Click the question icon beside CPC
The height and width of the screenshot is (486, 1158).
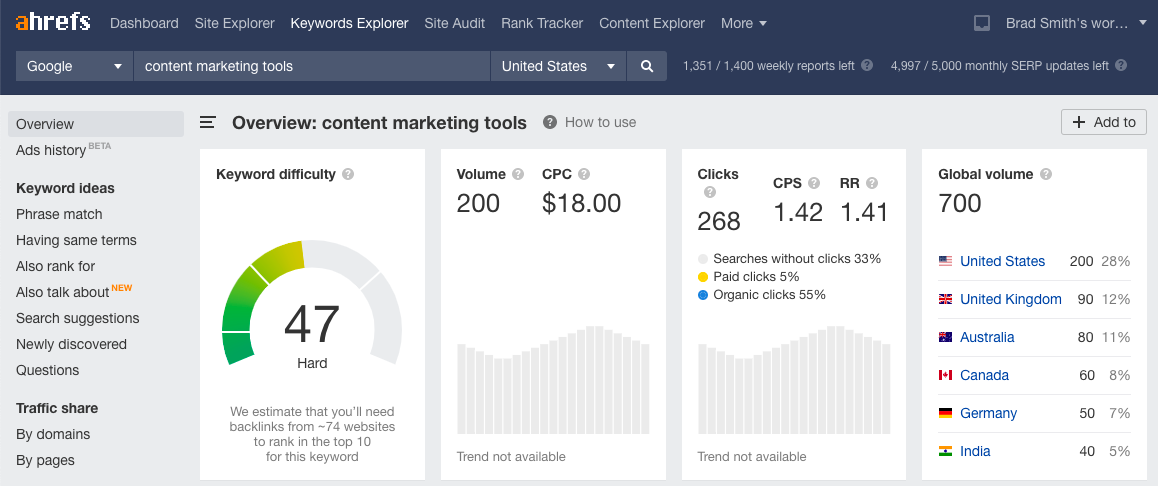tap(584, 174)
